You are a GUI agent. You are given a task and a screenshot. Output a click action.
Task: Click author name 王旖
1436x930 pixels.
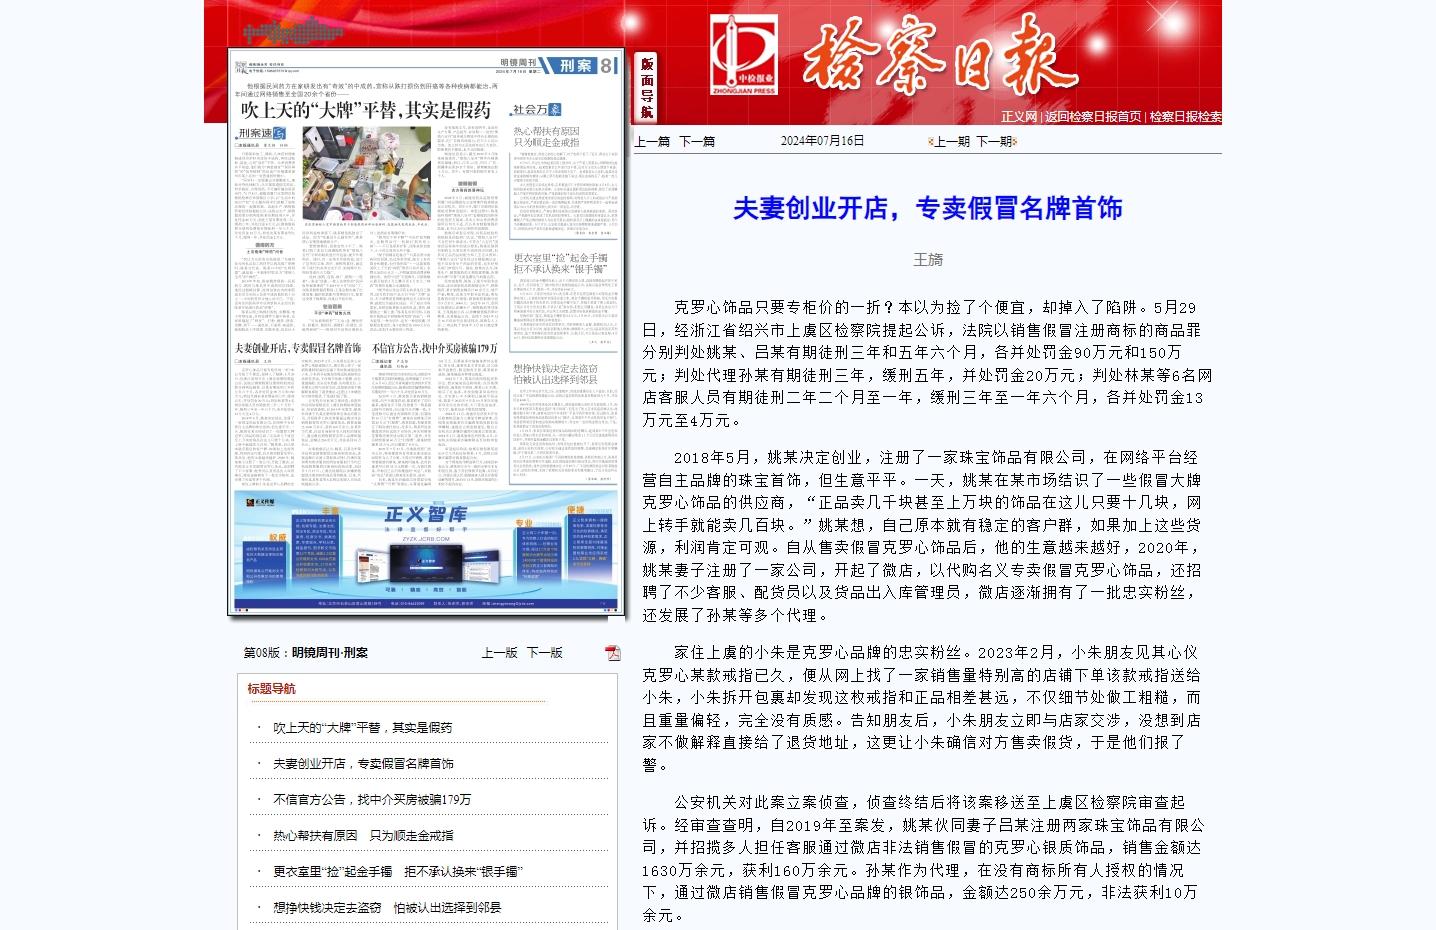[x=928, y=260]
